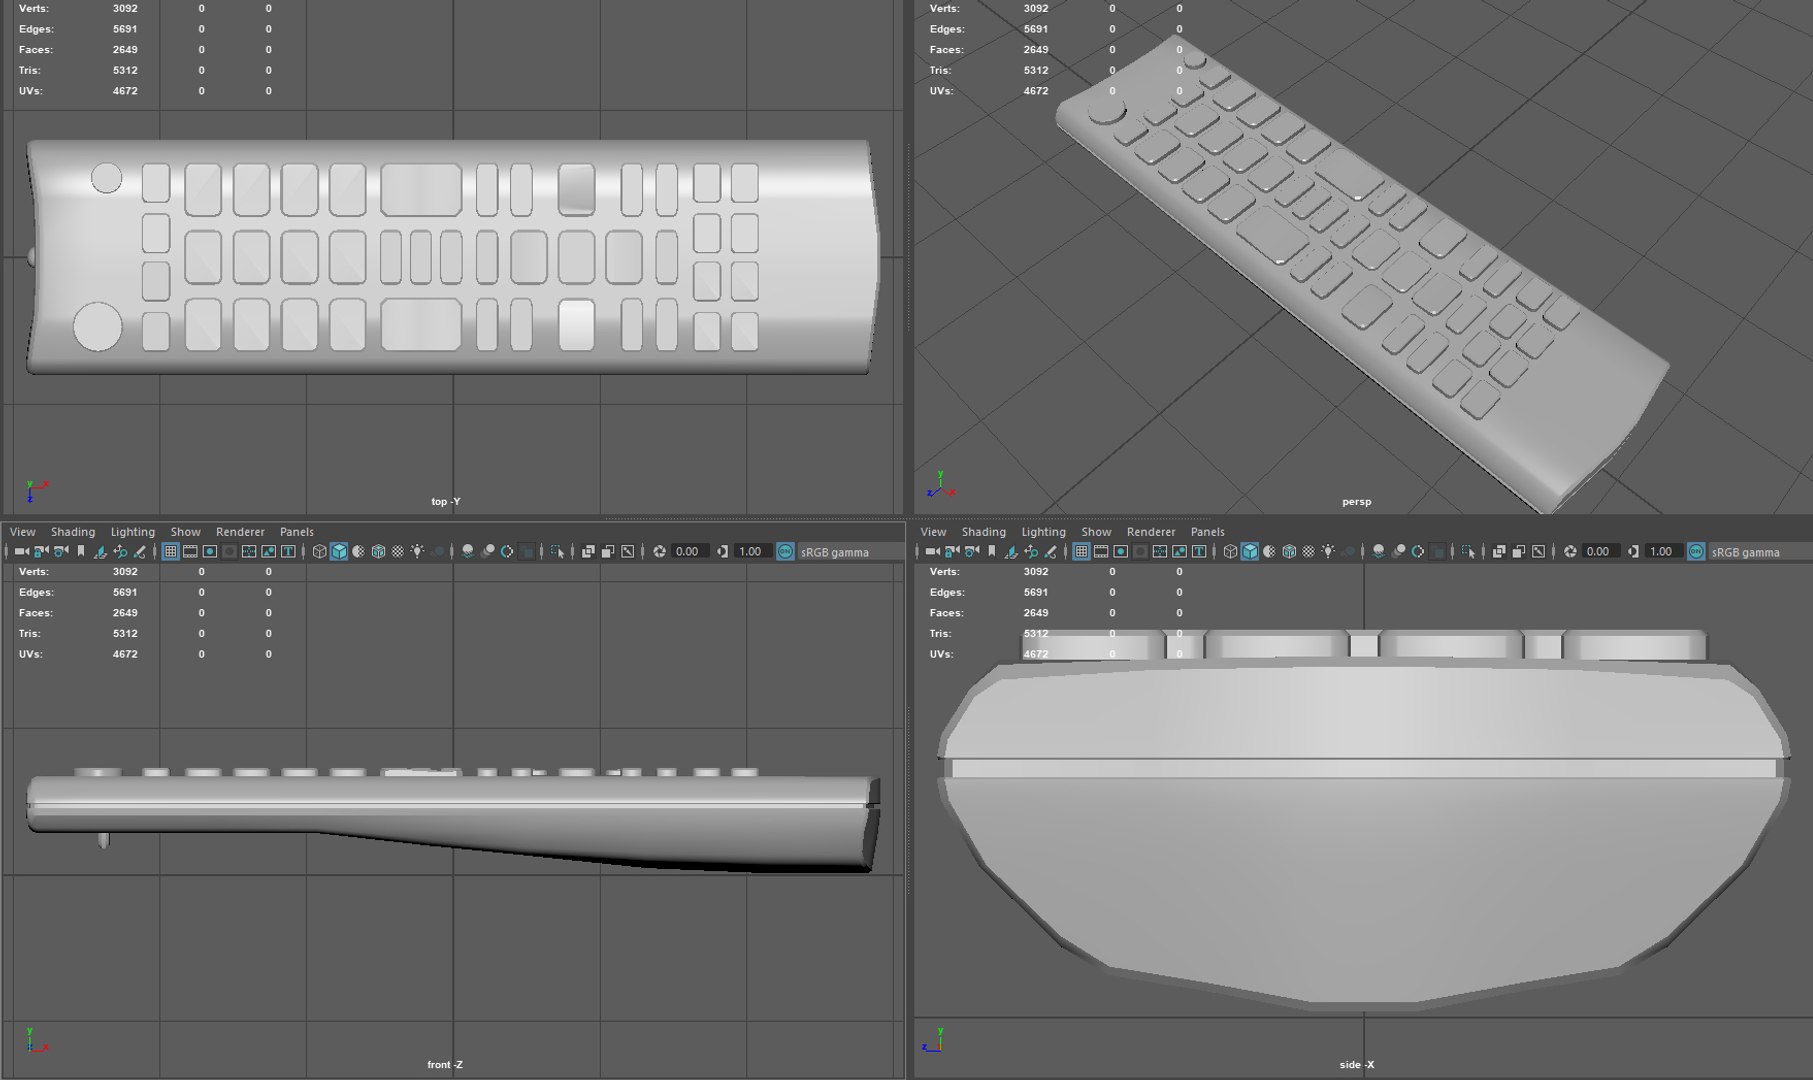Click Isolate Select icon in front view toolbar

click(x=557, y=552)
